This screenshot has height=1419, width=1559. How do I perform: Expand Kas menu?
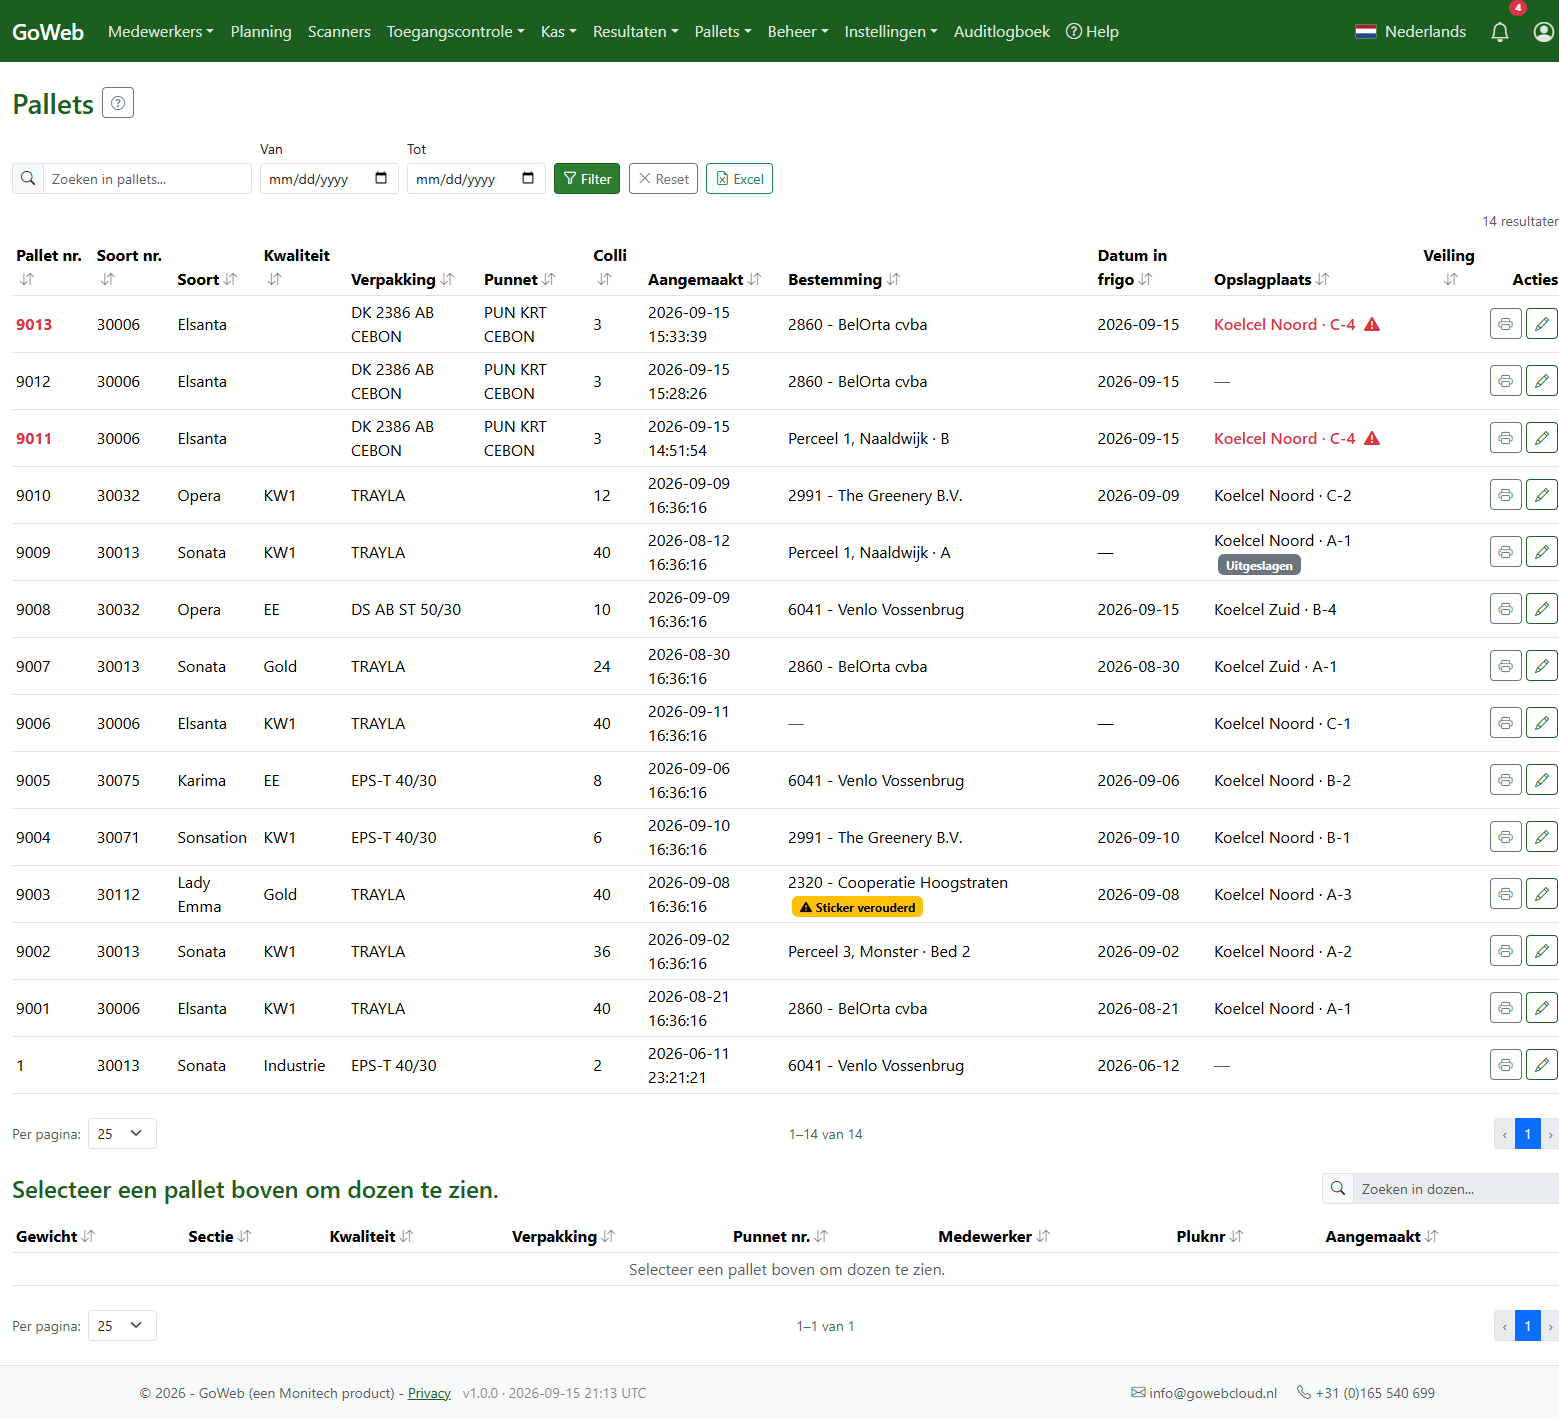click(558, 32)
